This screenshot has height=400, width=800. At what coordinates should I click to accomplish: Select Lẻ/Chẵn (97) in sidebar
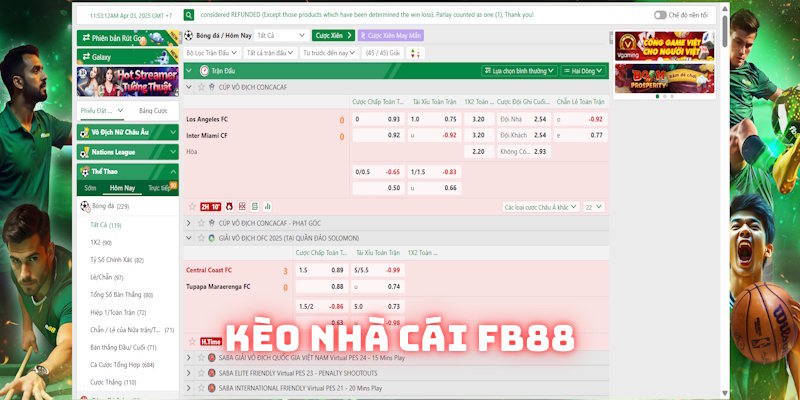[x=107, y=277]
